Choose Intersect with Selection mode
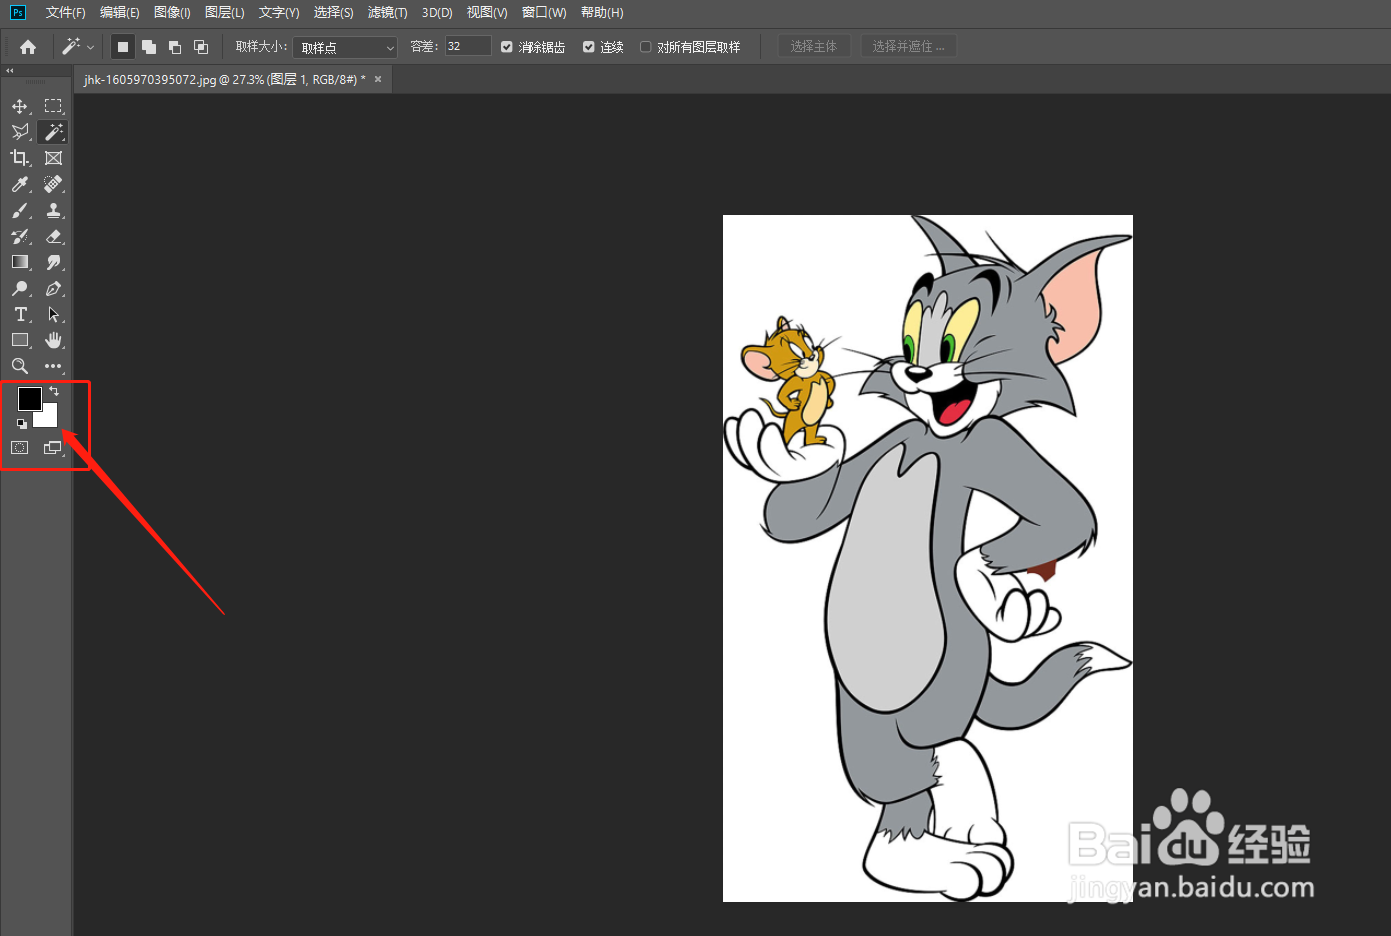1391x936 pixels. tap(201, 47)
